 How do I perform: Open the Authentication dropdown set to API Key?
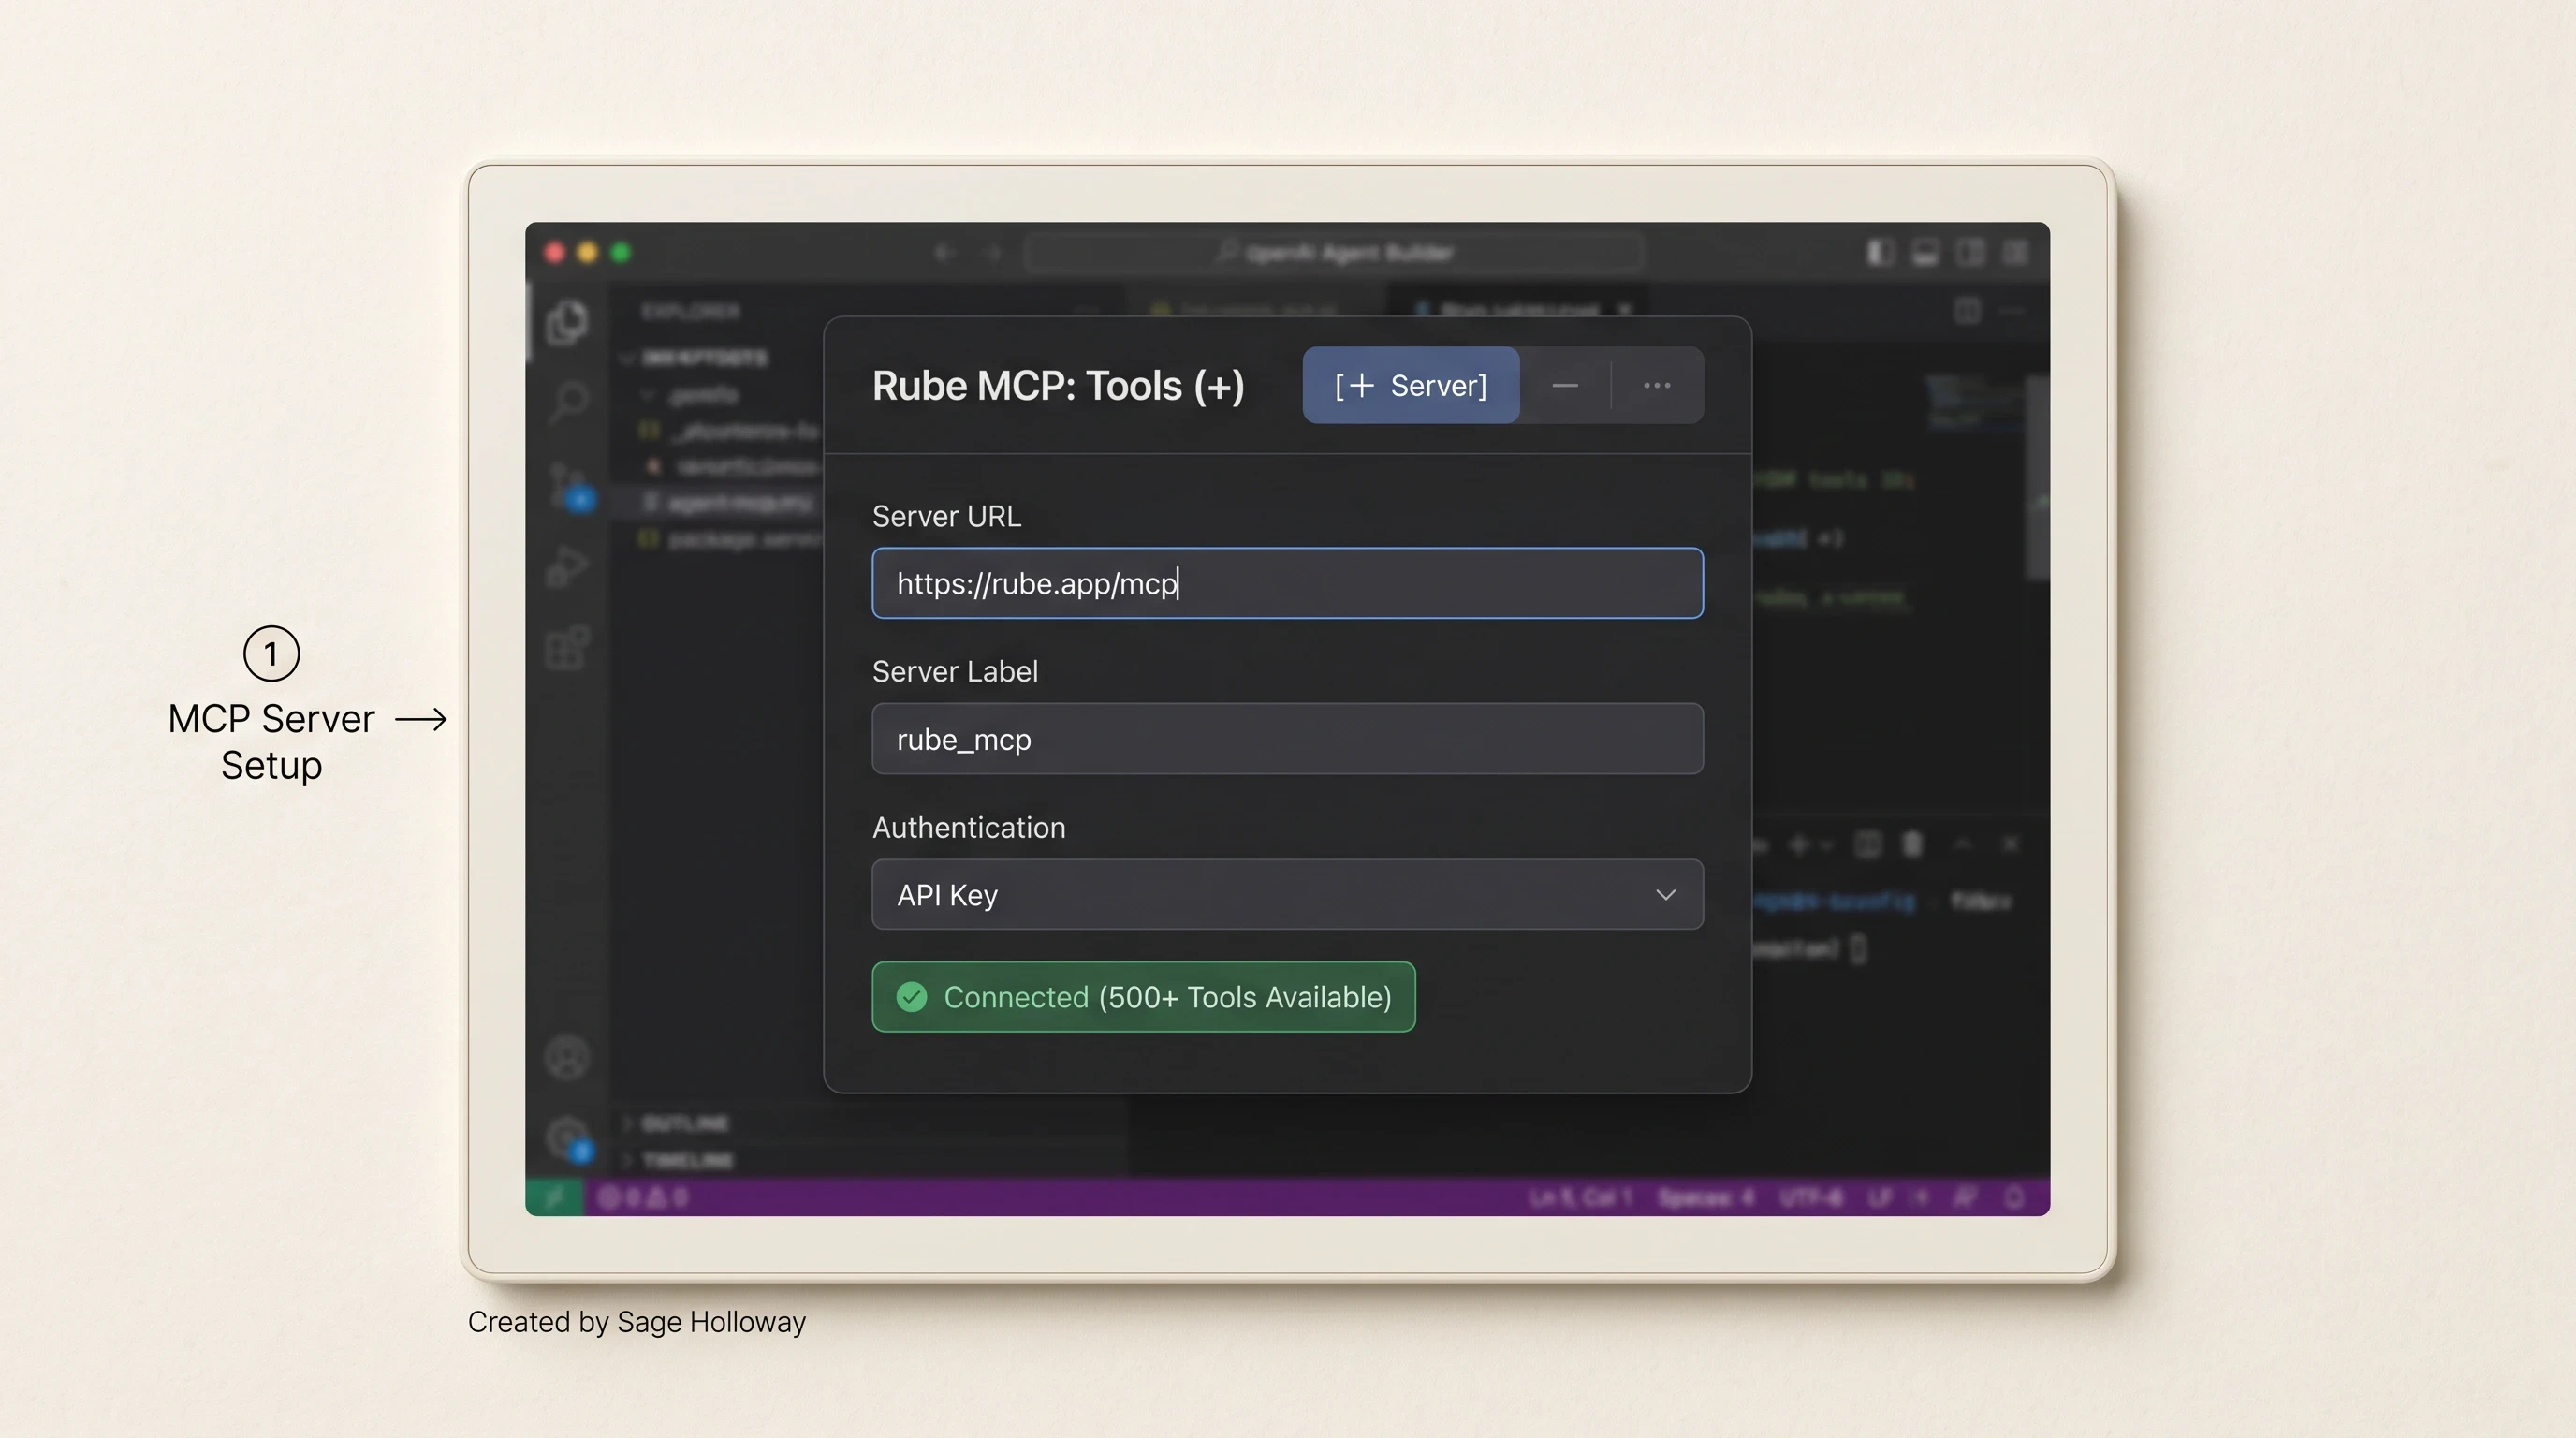pos(1287,895)
